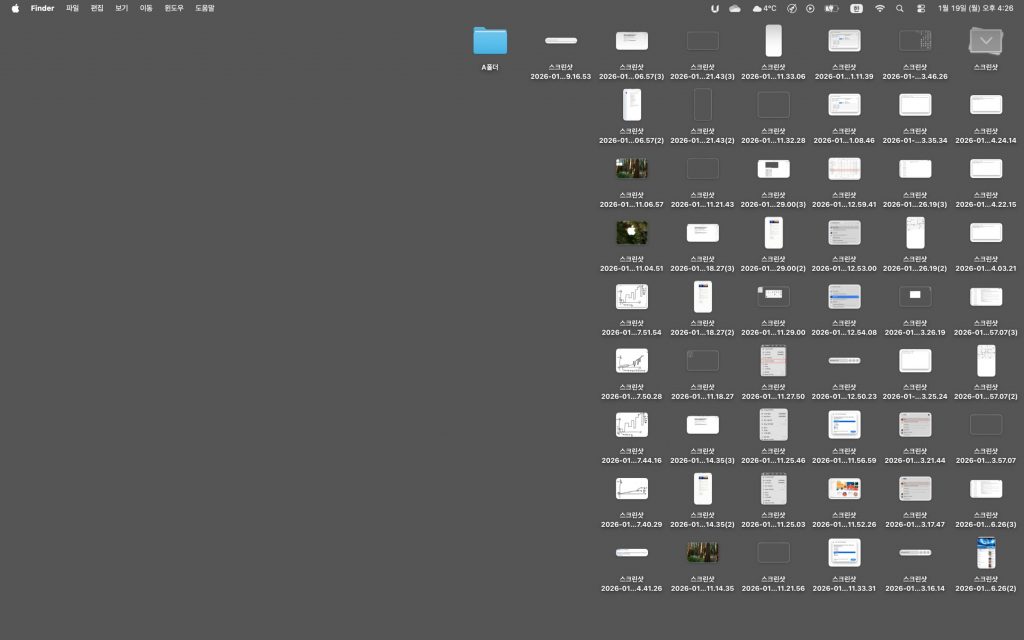Click the Wi-Fi status icon

point(880,8)
